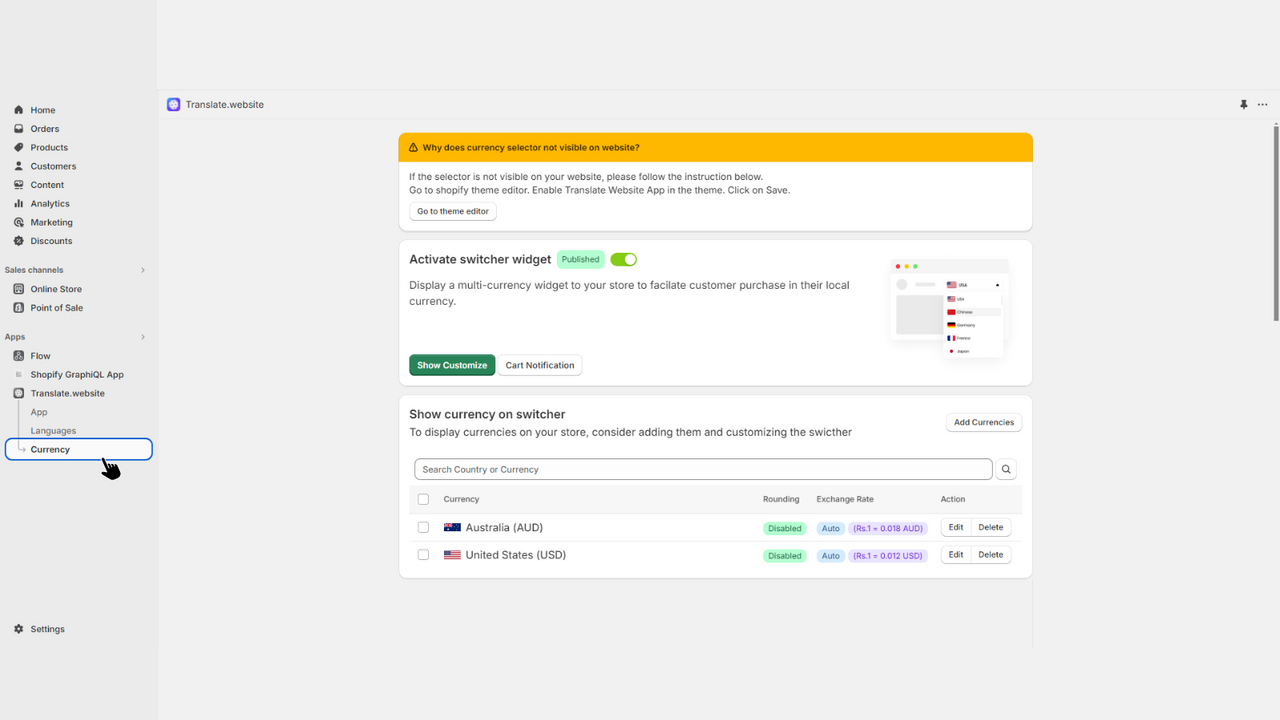Screen dimensions: 1280x720
Task: Click Disabled rounding badge for United States
Action: 785,556
